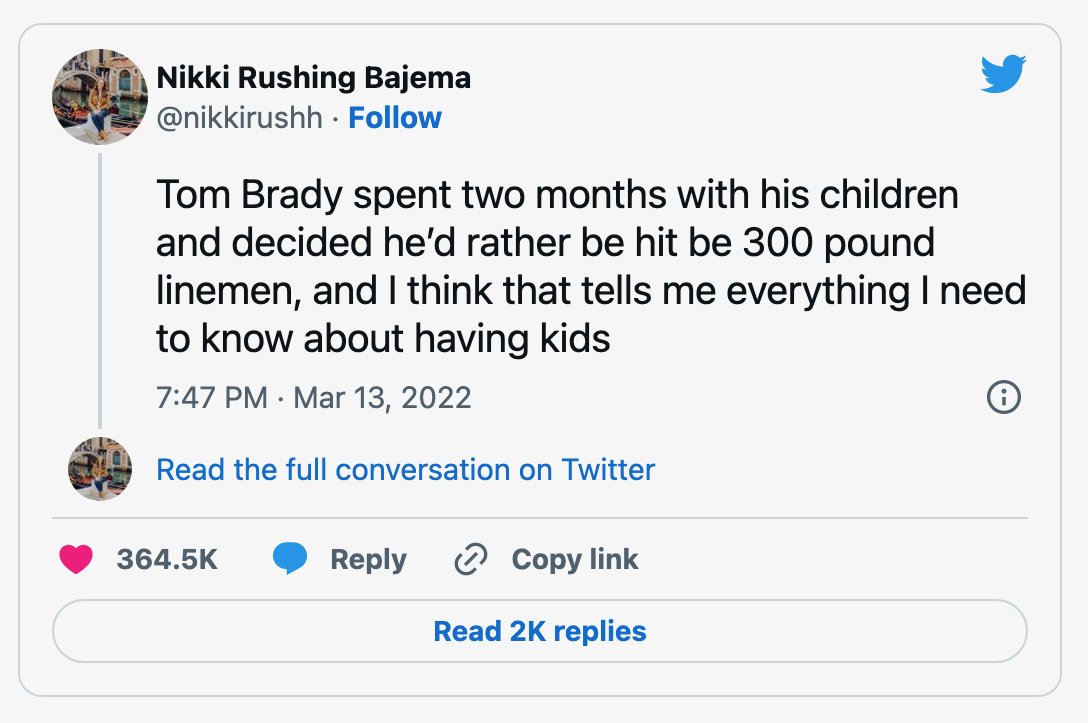Click the Twitter bird logo
Screen dimensions: 1088x723
tap(1003, 74)
